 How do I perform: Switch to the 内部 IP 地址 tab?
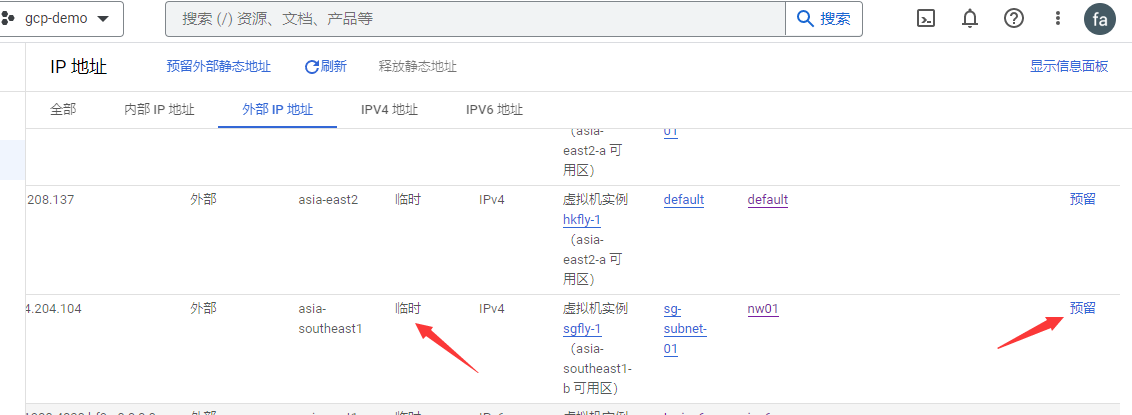tap(159, 109)
